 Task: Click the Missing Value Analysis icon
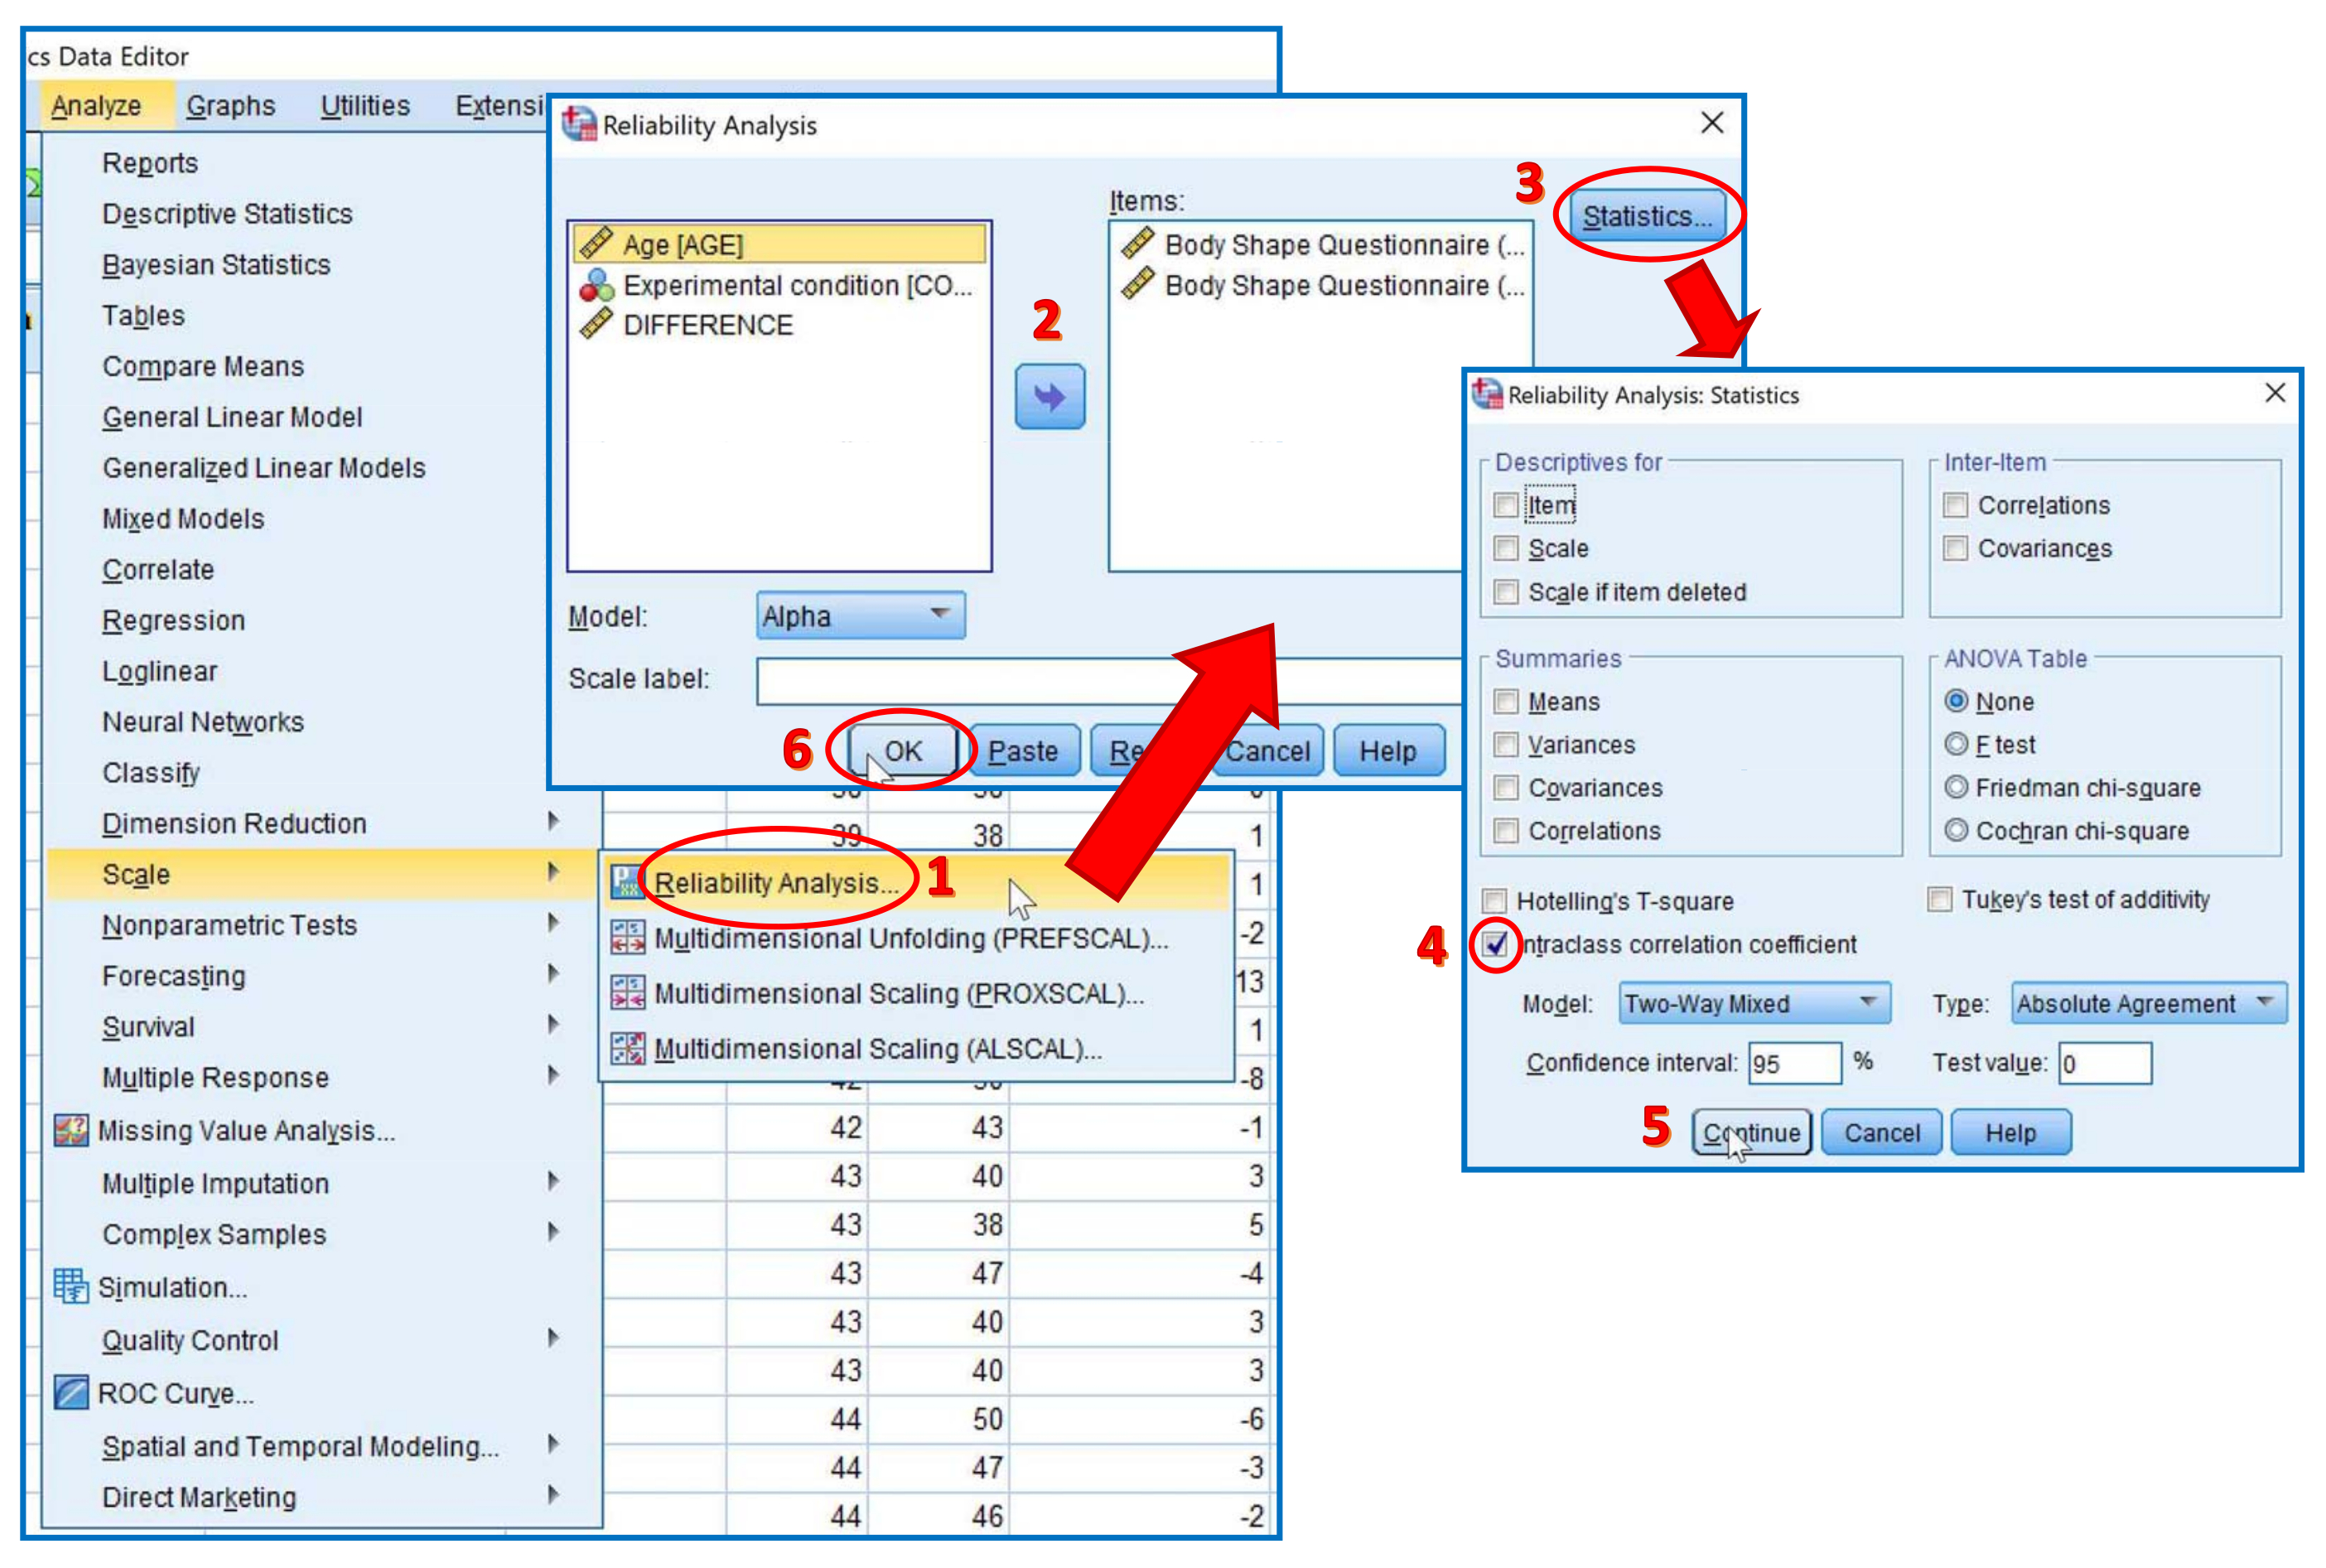coord(71,1130)
